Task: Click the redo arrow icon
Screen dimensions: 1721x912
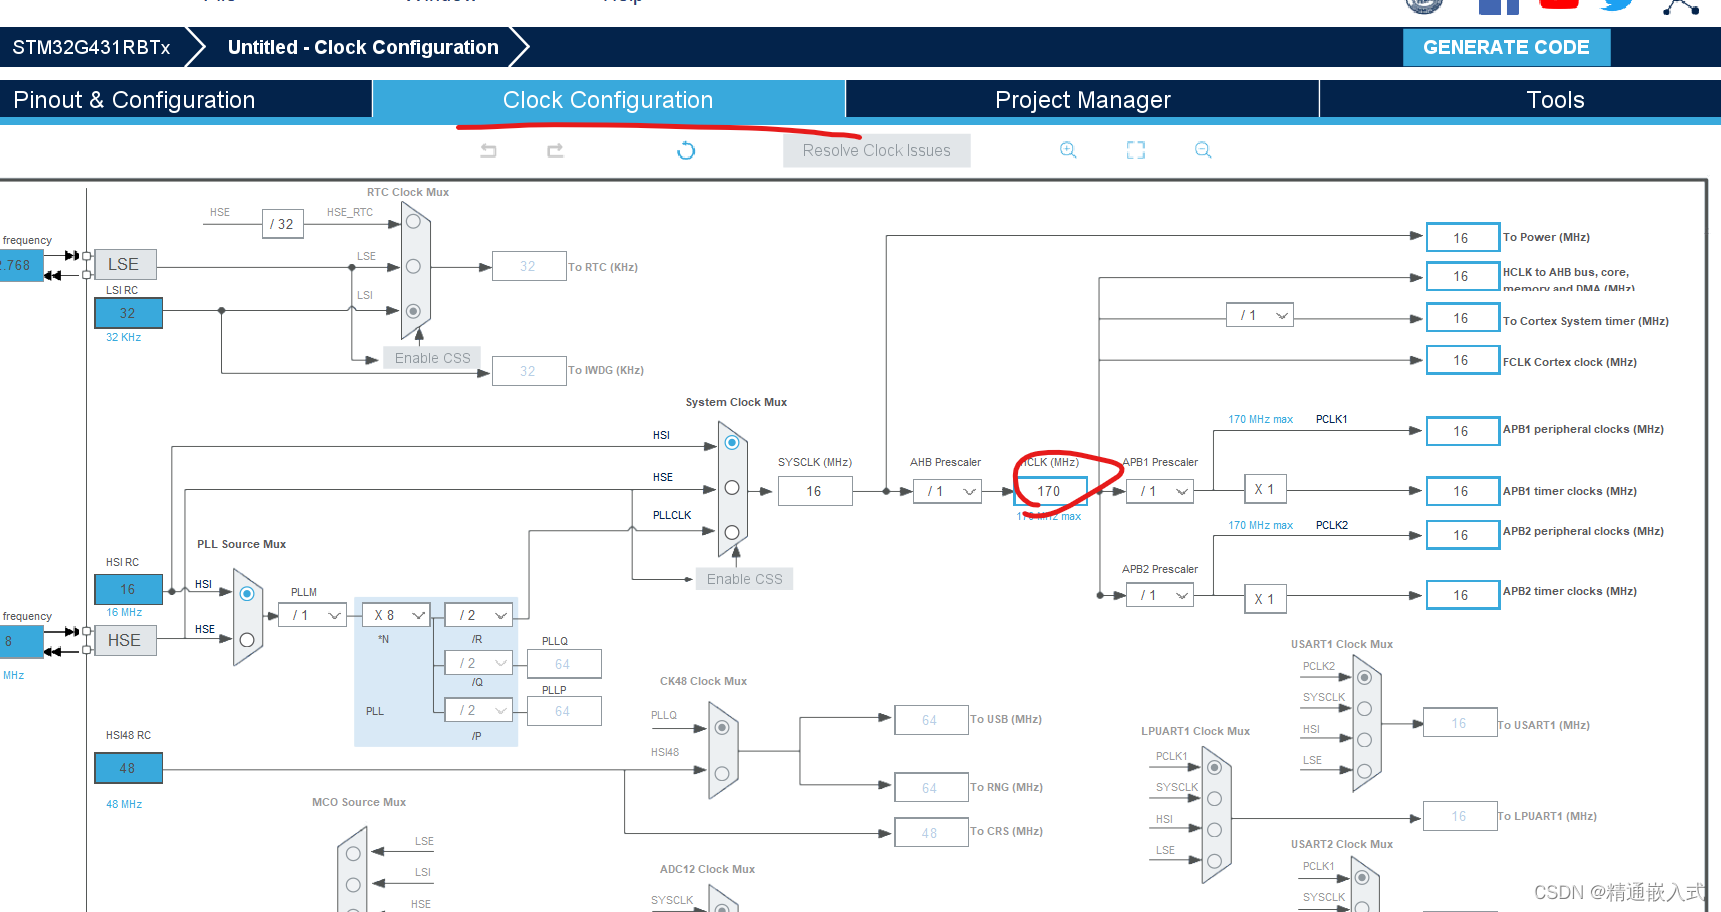Action: [x=555, y=151]
